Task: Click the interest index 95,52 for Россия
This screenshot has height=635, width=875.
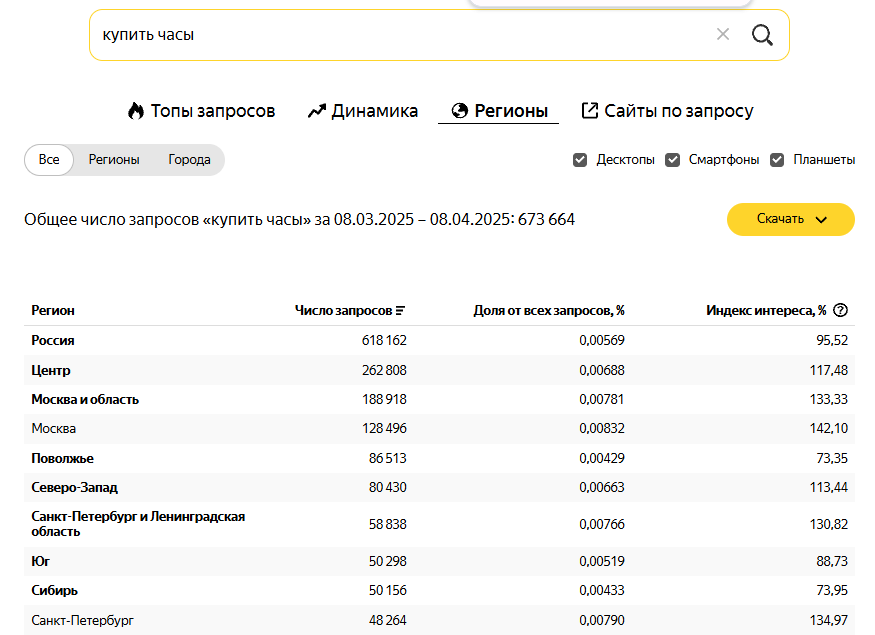Action: coord(832,340)
